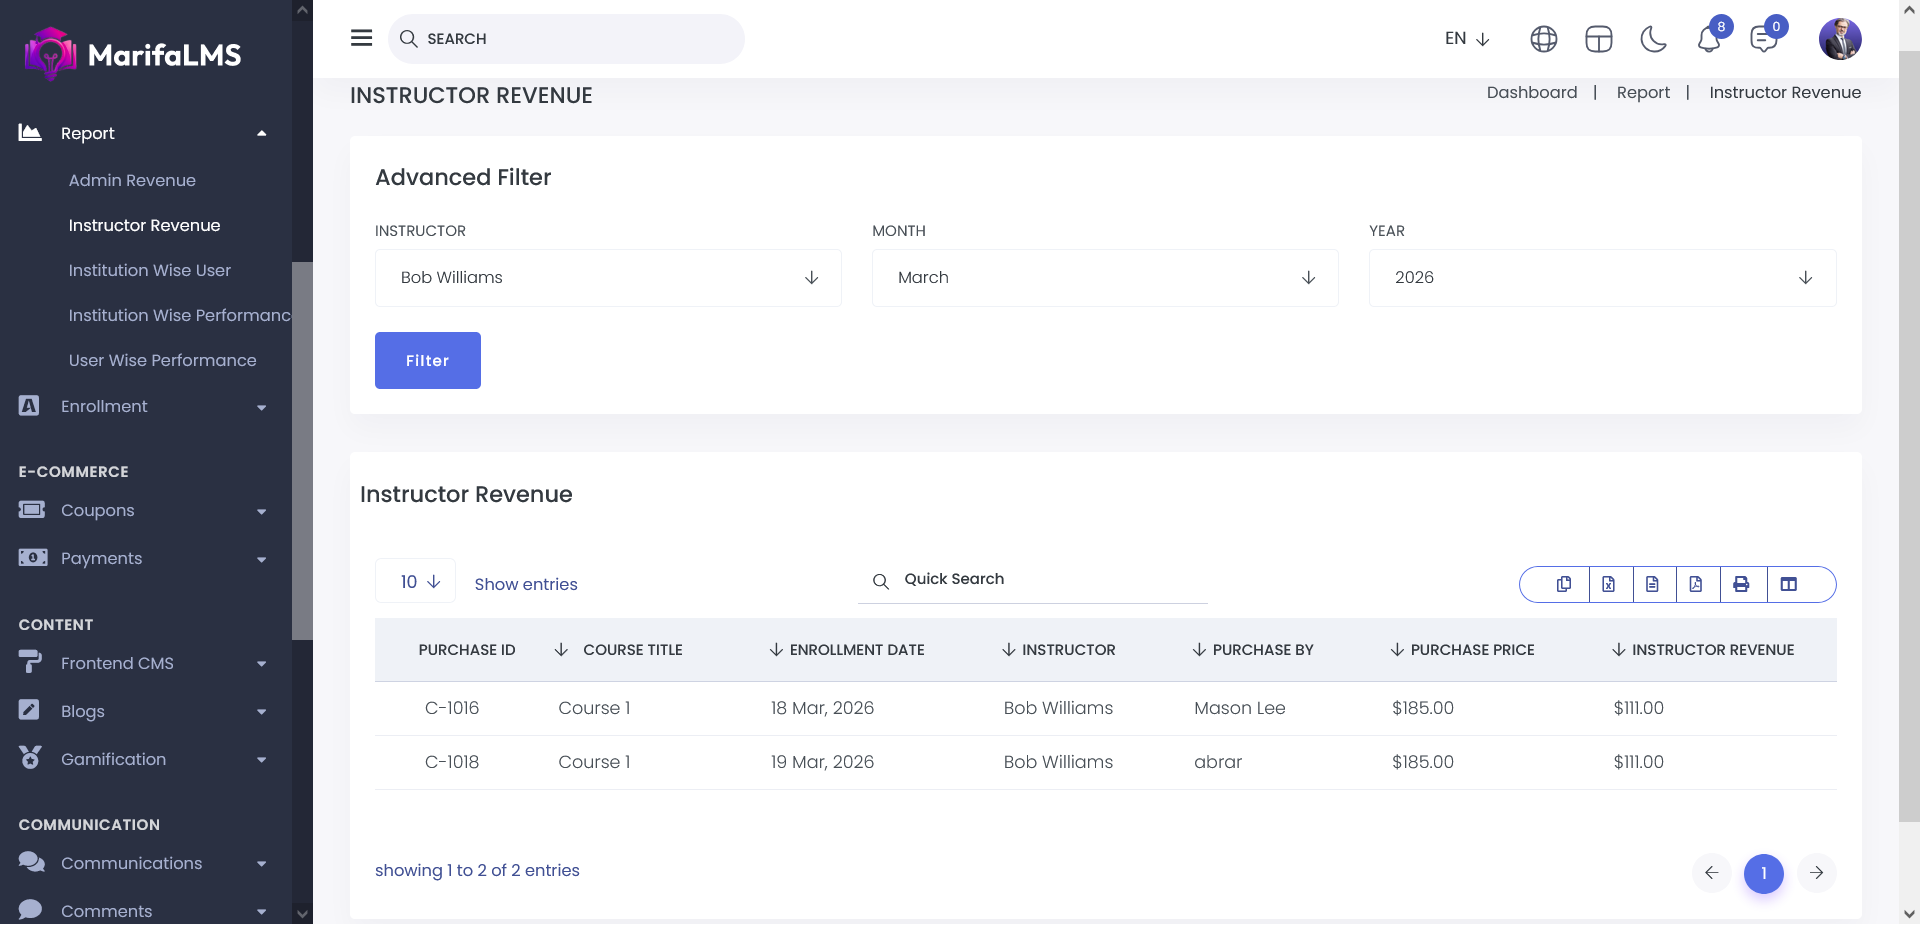
Task: Print the Instructor Revenue table
Action: click(1741, 584)
